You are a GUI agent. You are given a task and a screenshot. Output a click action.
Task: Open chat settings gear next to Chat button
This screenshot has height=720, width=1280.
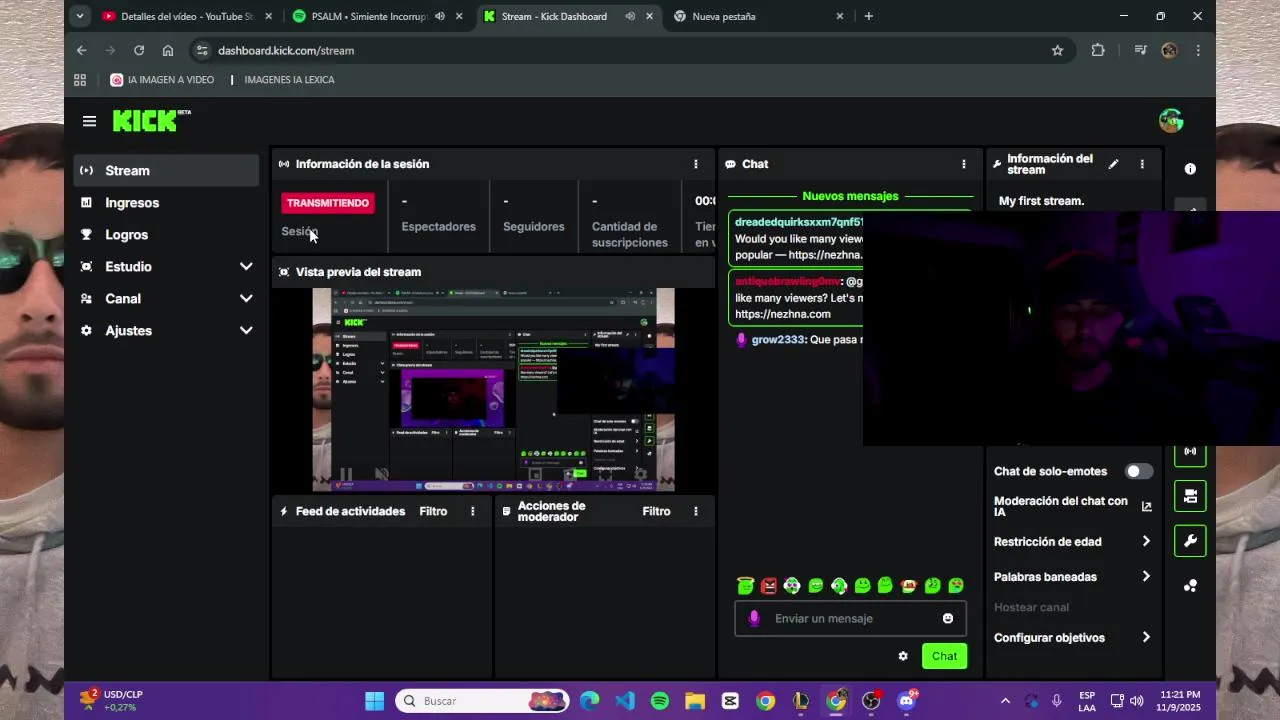(903, 656)
